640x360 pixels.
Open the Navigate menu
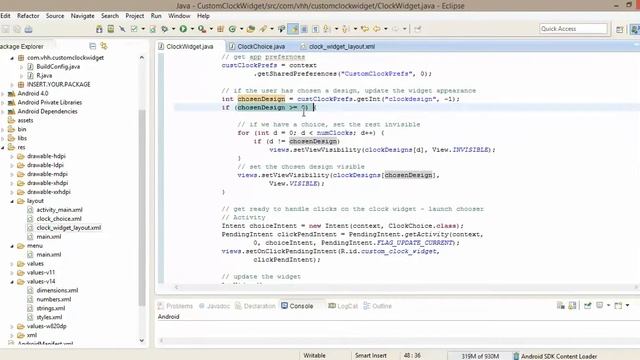82,16
